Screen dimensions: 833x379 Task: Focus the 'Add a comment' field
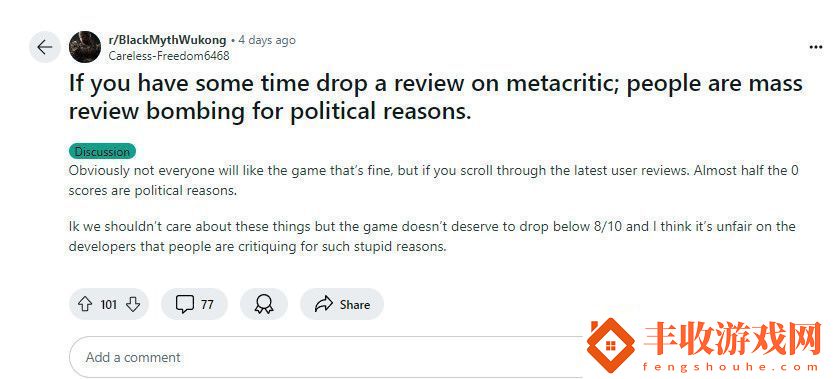329,357
